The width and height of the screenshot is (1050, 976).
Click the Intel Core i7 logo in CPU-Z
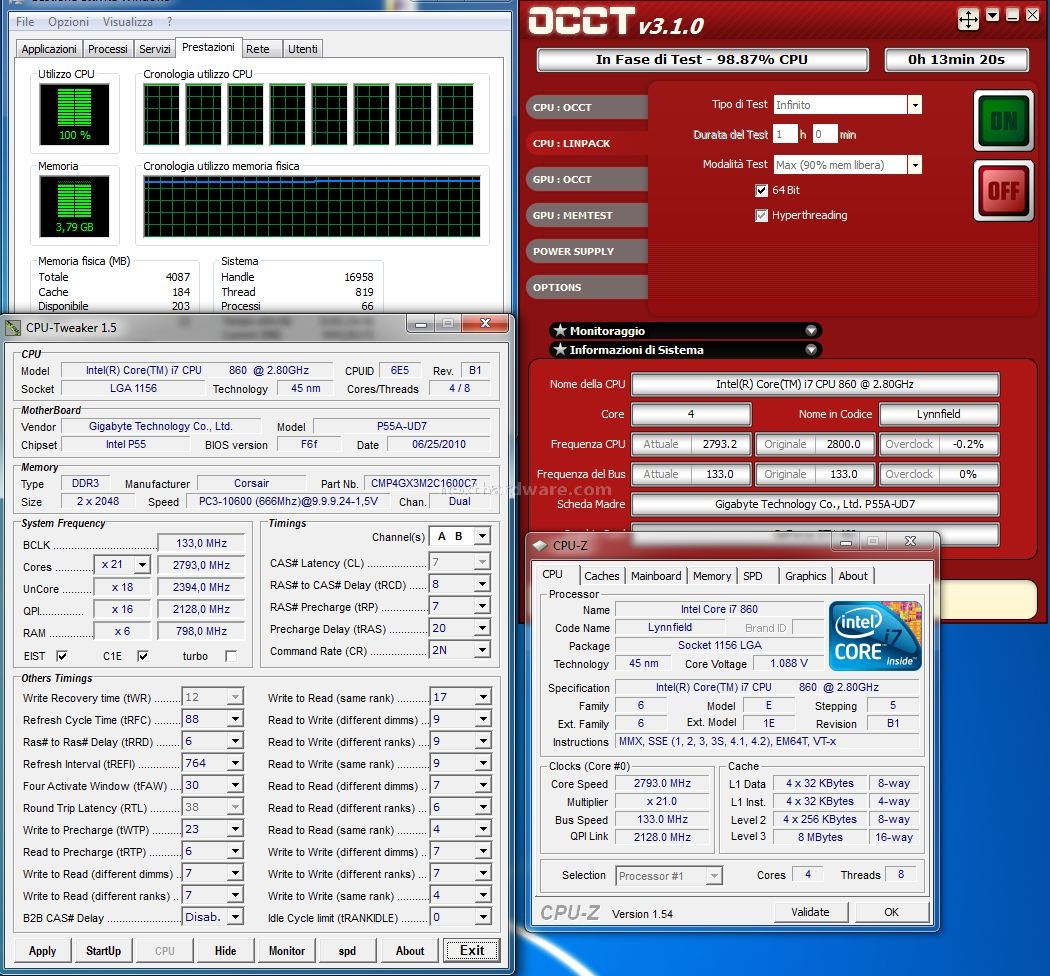875,636
